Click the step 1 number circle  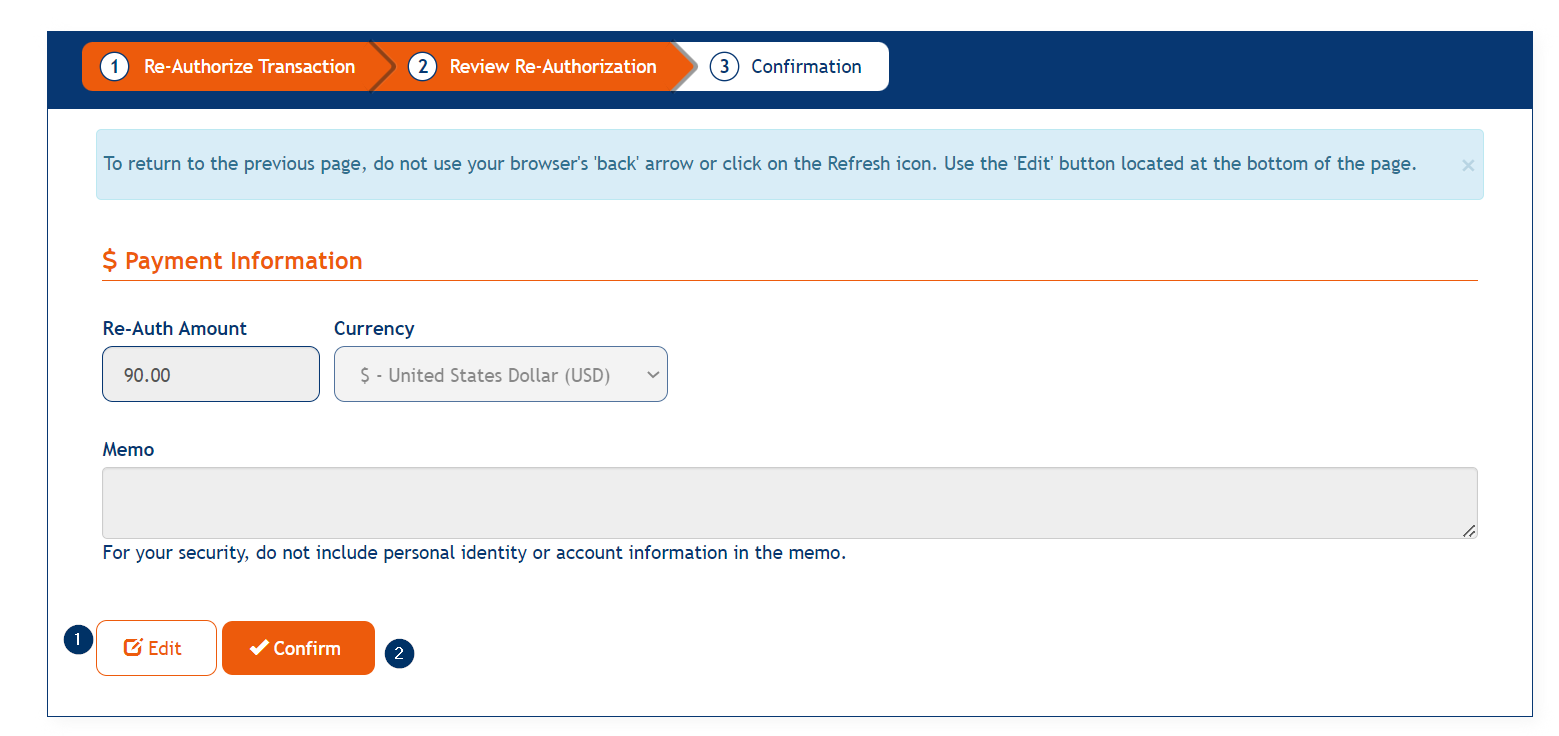pyautogui.click(x=115, y=67)
